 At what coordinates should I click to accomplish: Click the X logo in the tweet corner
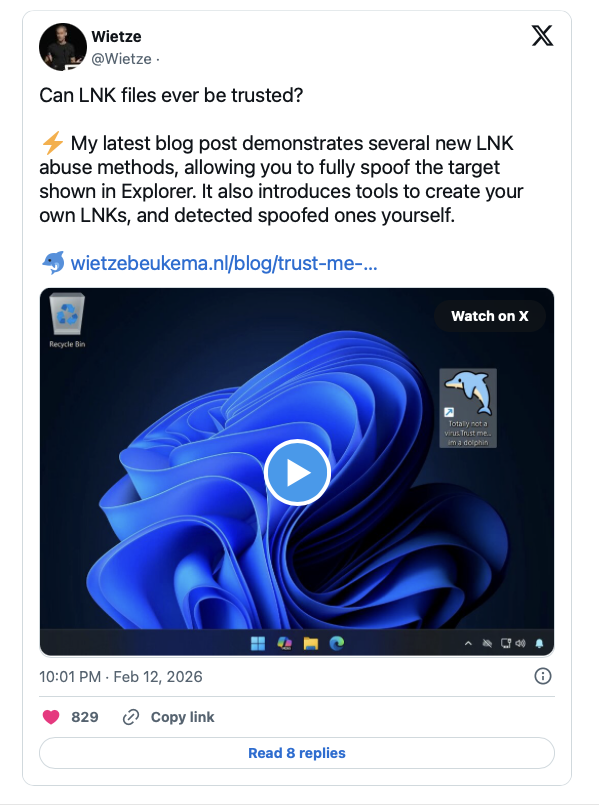pyautogui.click(x=542, y=36)
